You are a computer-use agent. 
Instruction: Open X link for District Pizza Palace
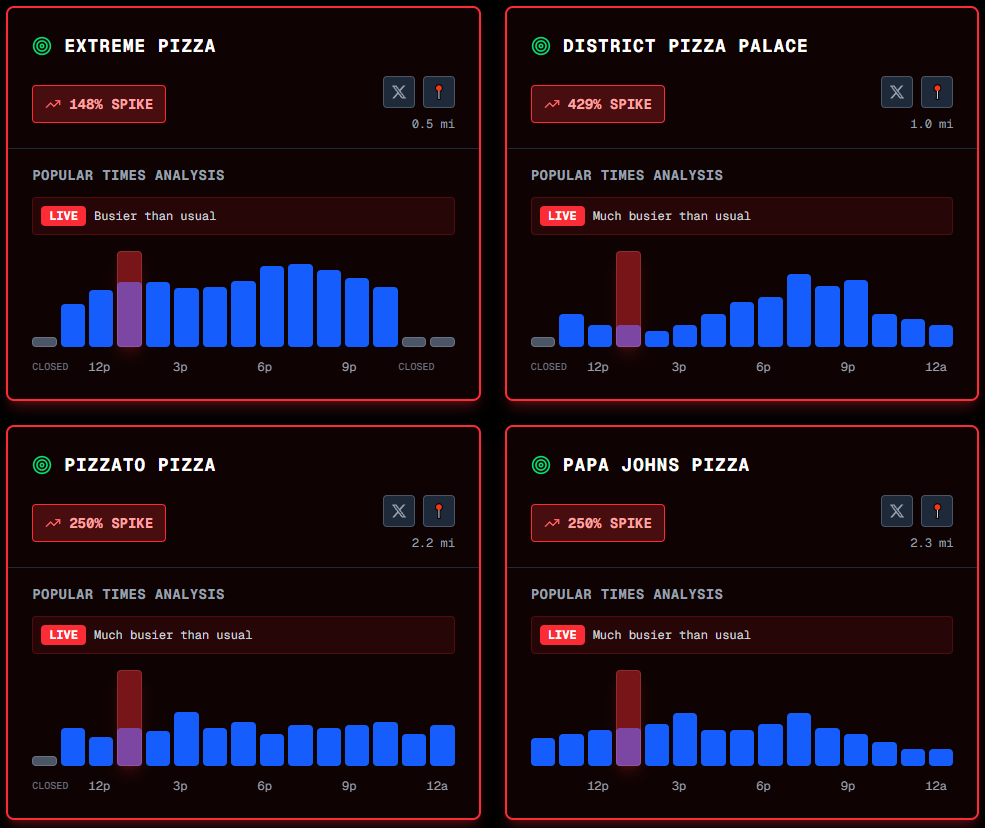(897, 92)
